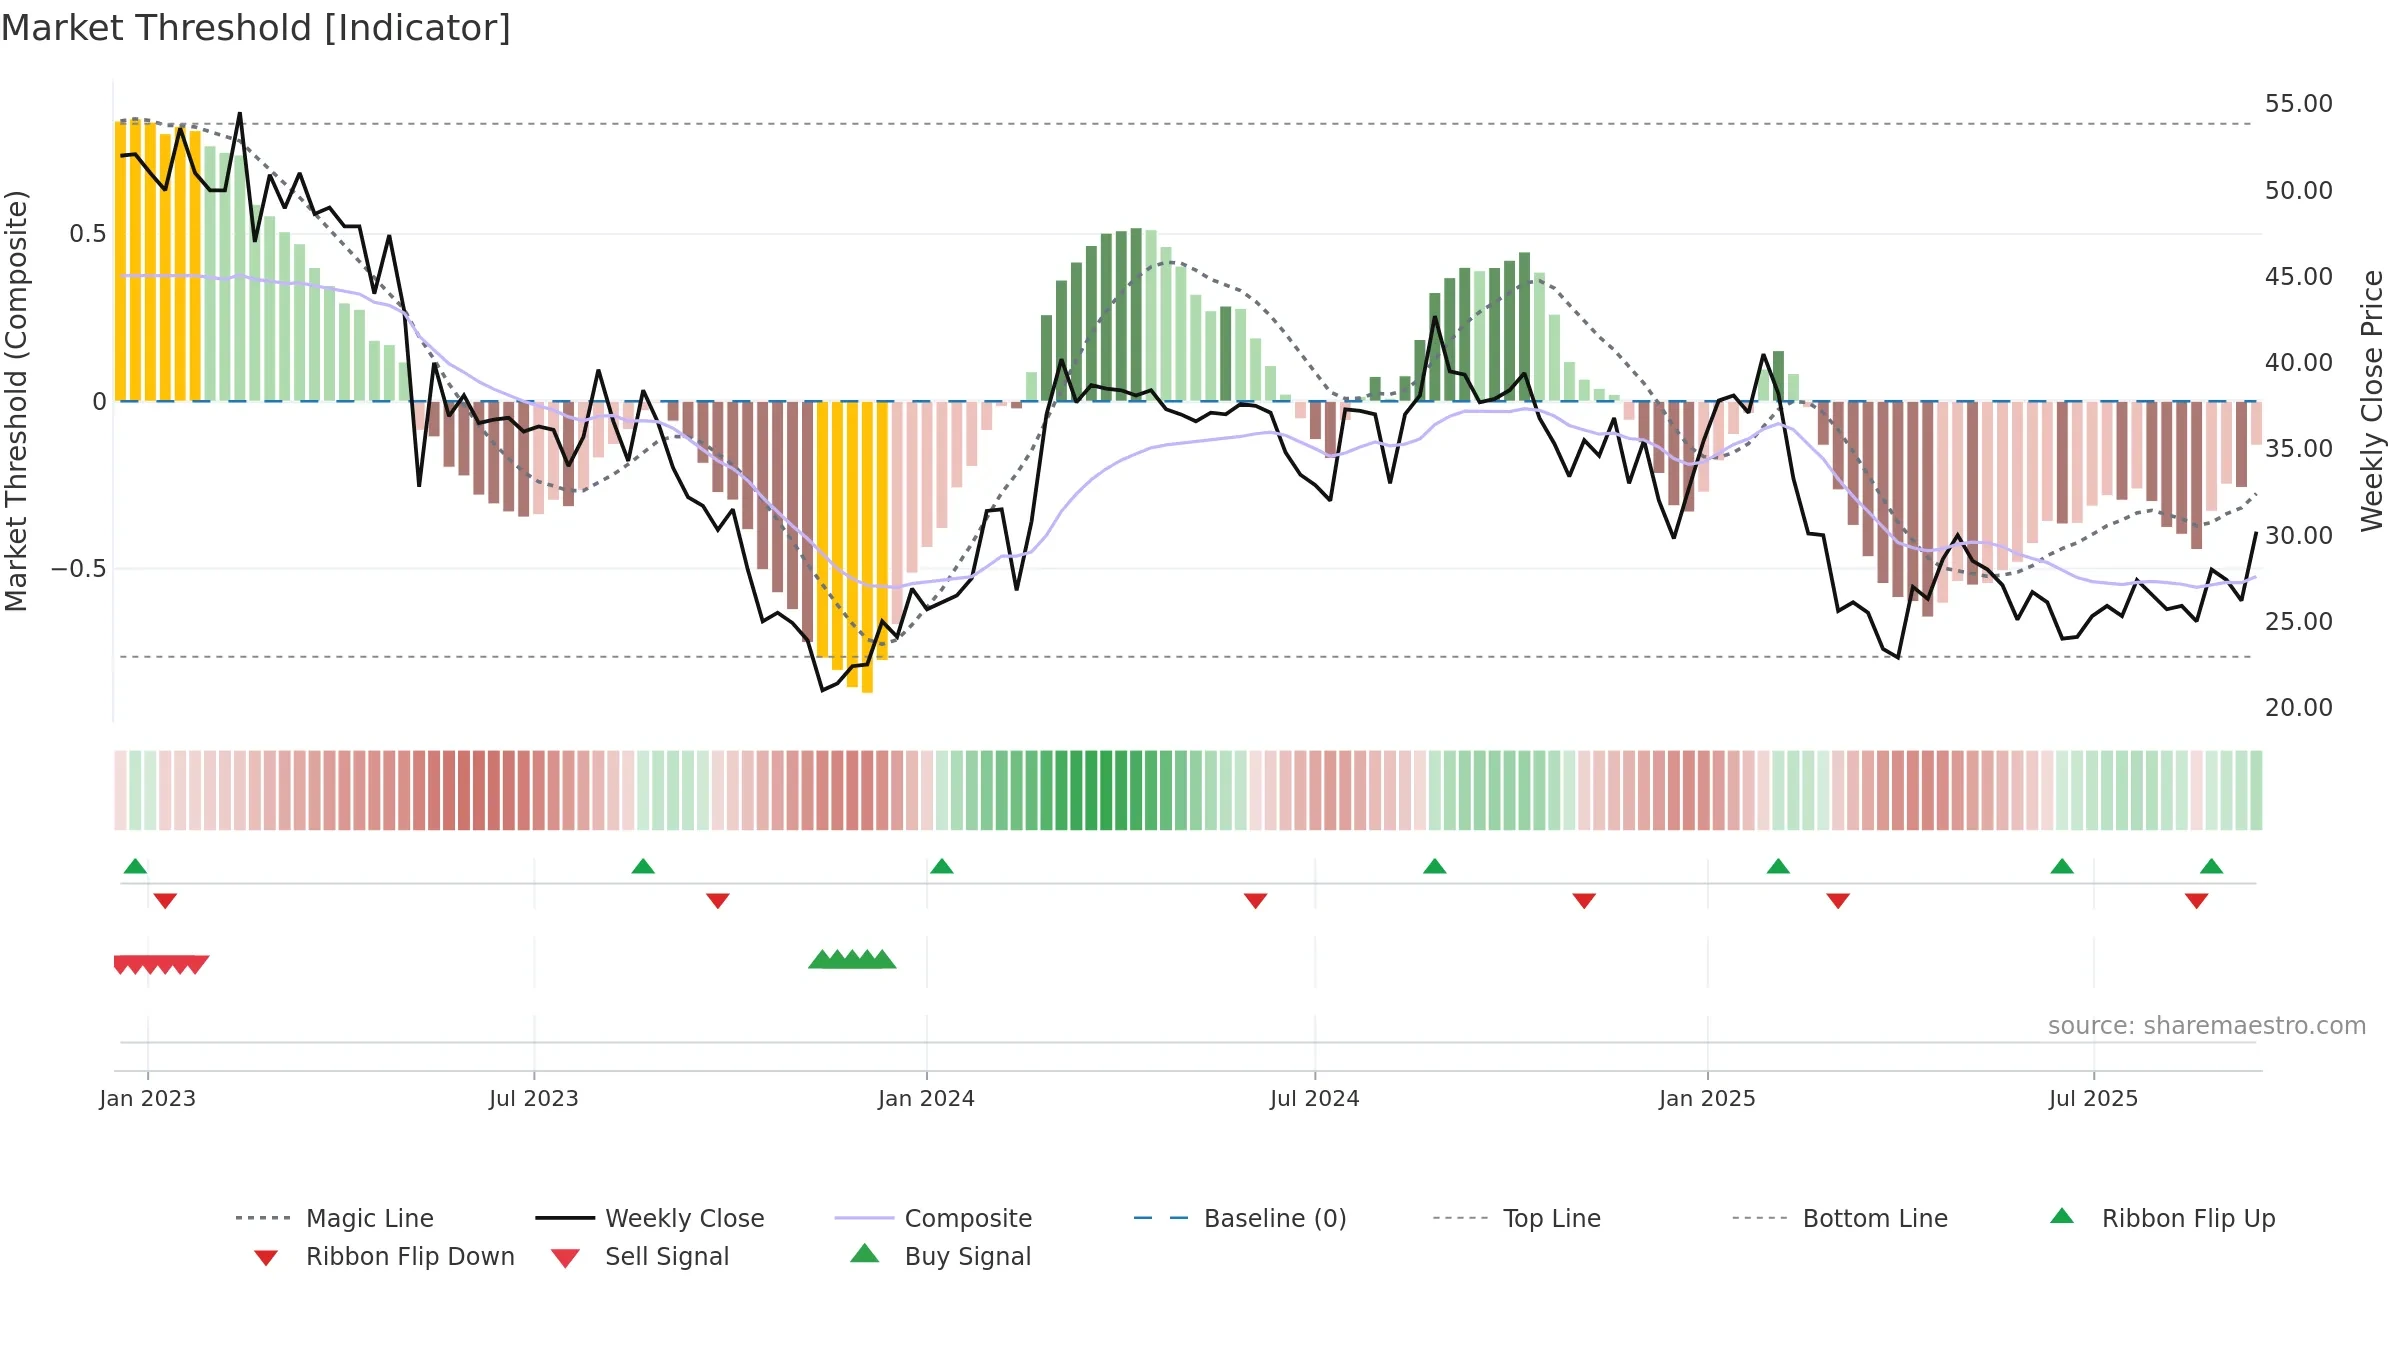The width and height of the screenshot is (2400, 1350).
Task: Click the Ribbon Flip Up marker near Aug 2023
Action: [643, 866]
